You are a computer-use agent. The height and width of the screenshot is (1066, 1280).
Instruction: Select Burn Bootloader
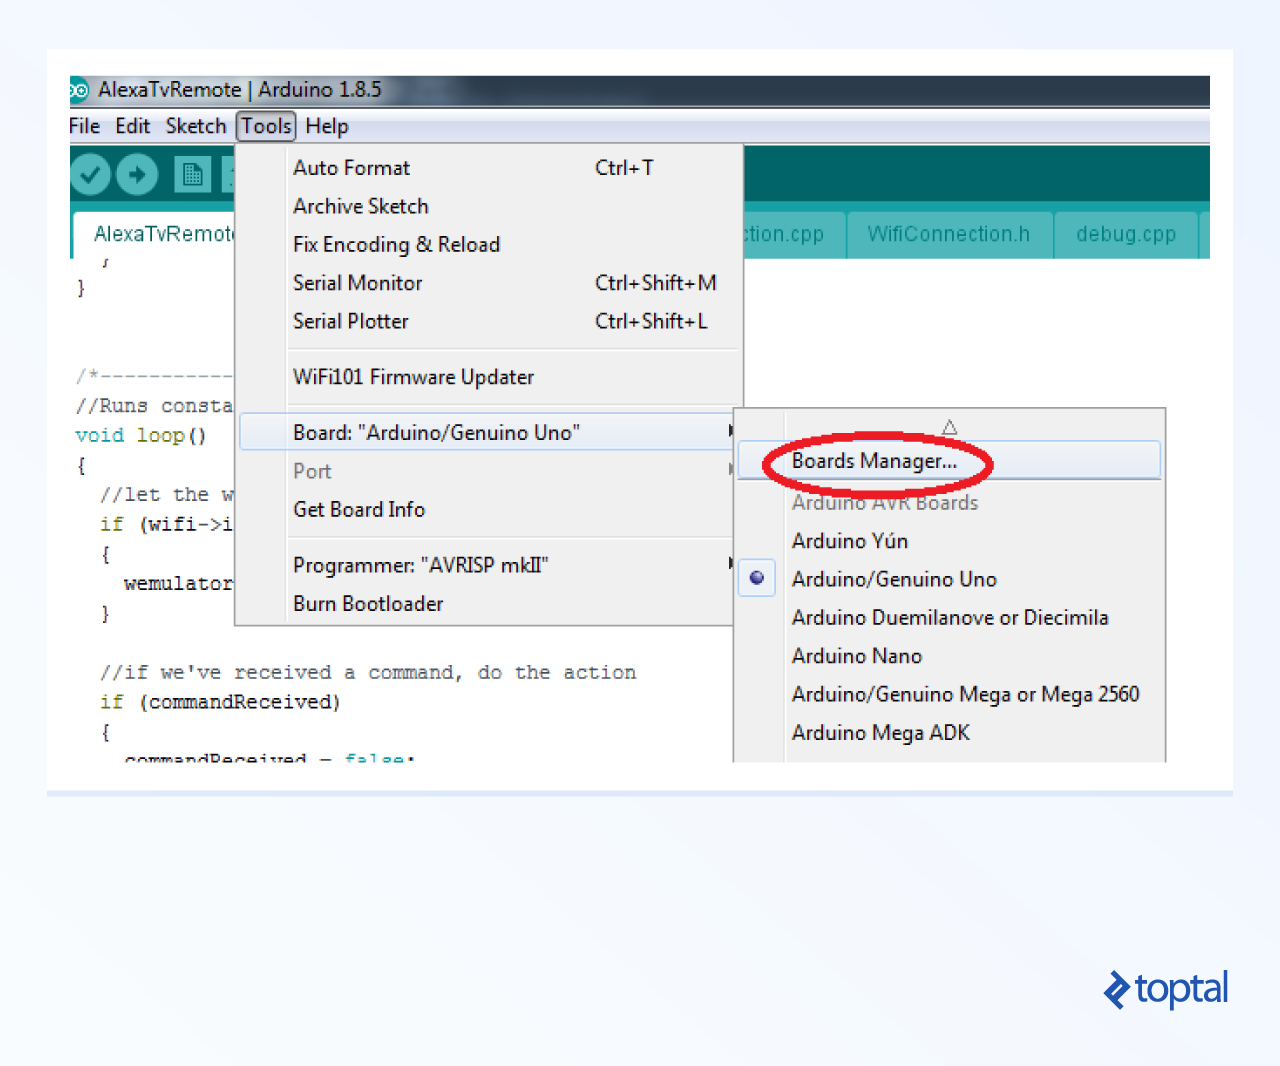[368, 603]
